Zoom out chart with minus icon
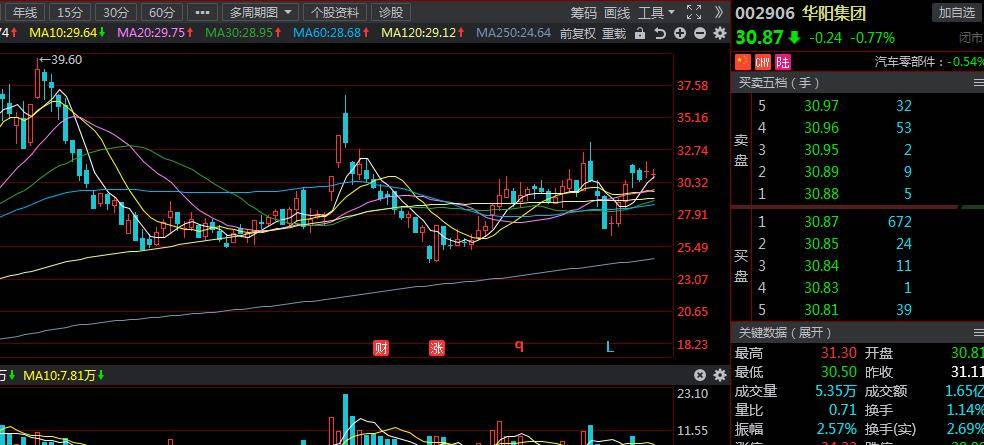 click(699, 33)
